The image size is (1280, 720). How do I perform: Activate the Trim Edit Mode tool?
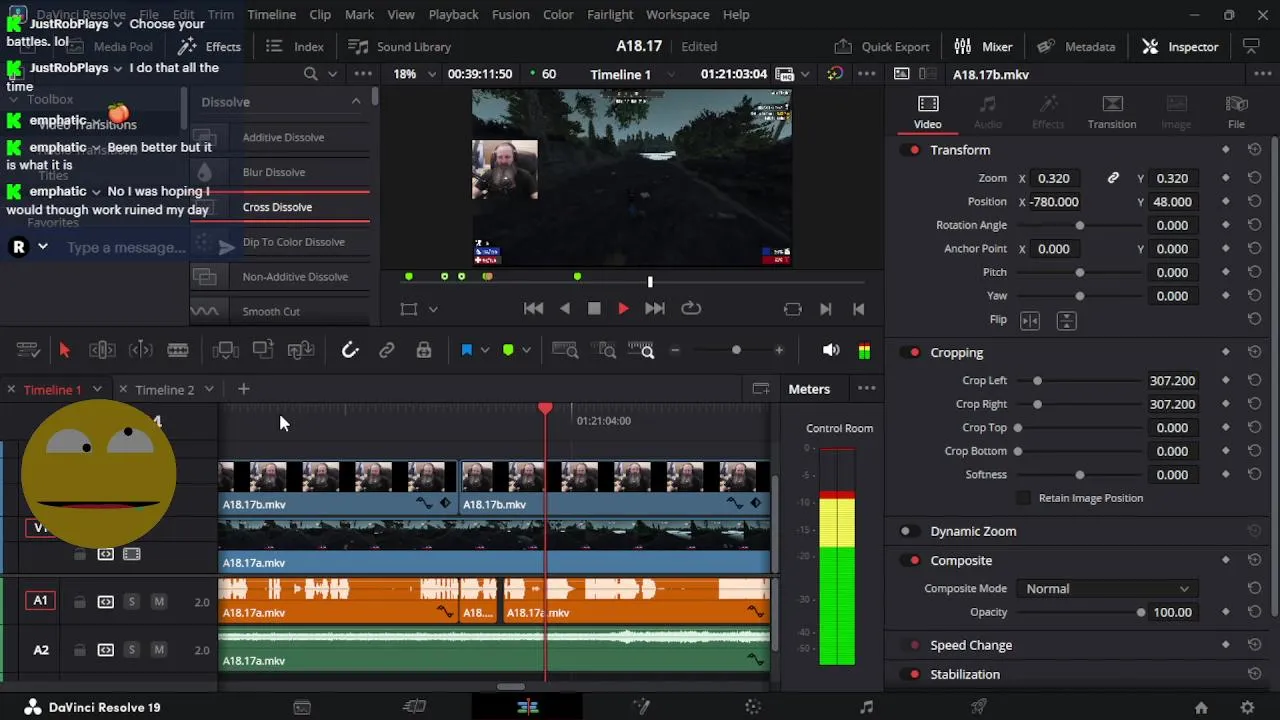102,350
